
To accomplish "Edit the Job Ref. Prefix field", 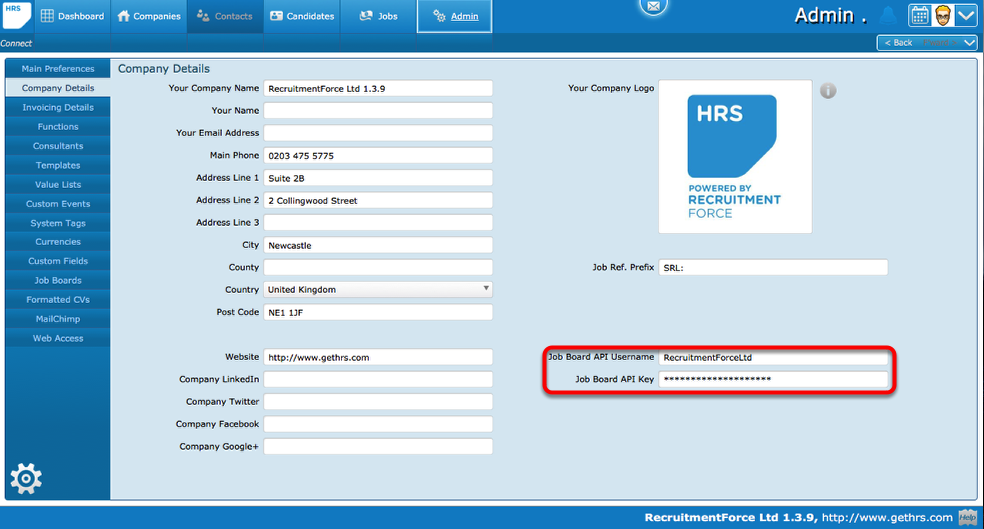I will (773, 267).
